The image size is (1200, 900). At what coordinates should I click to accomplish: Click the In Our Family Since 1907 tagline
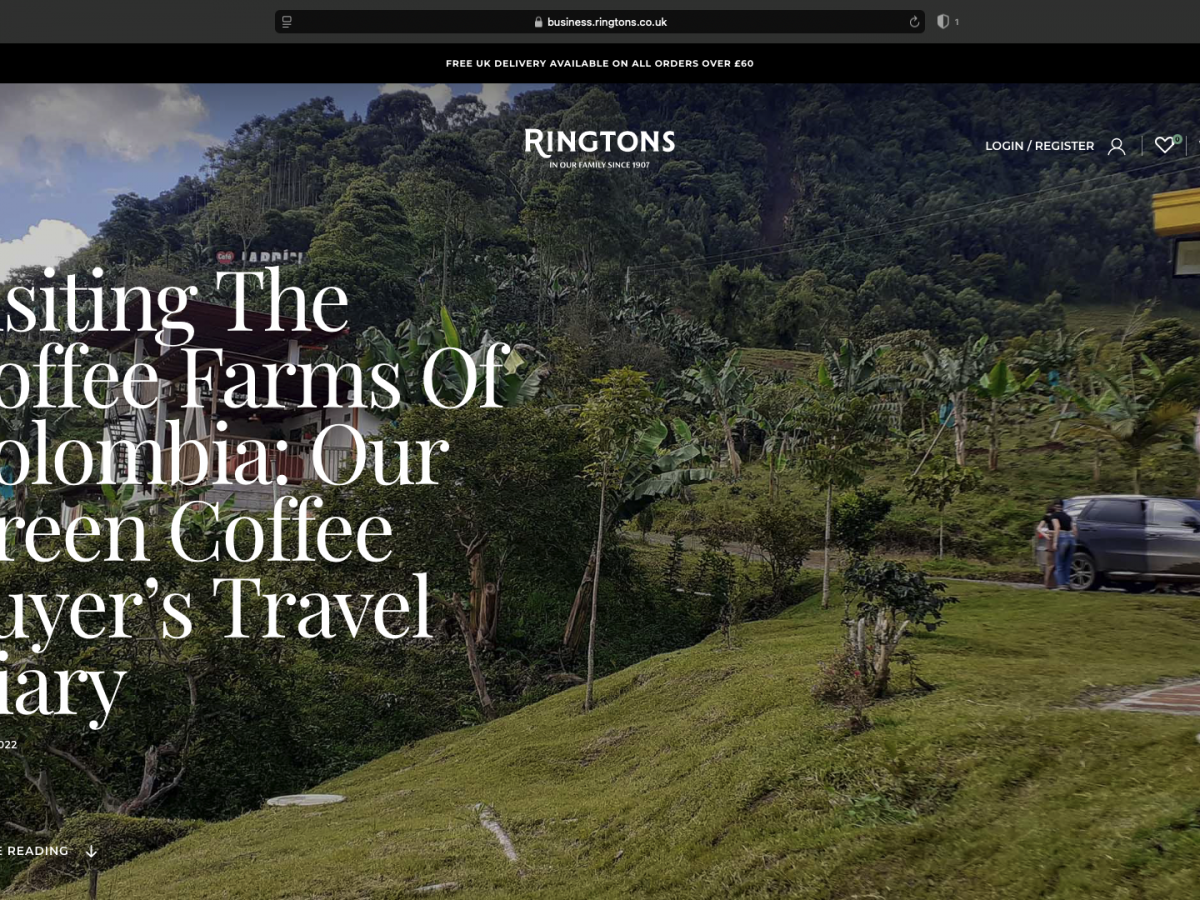tap(600, 164)
